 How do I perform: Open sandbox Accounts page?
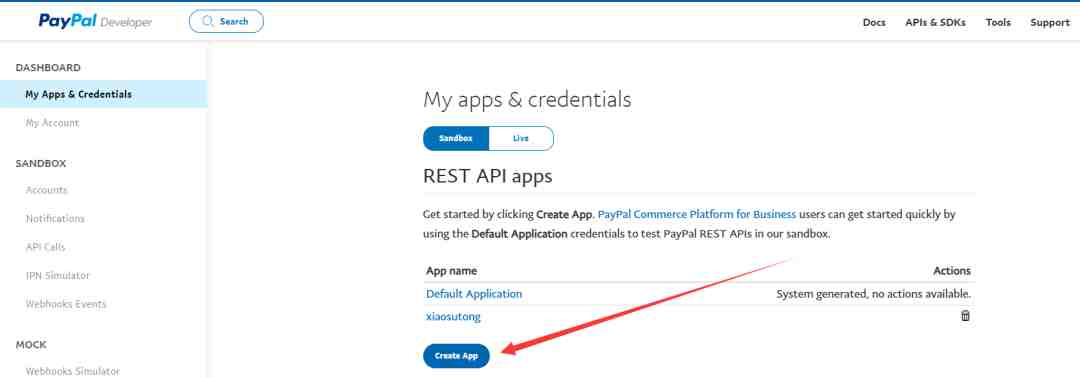tap(46, 190)
